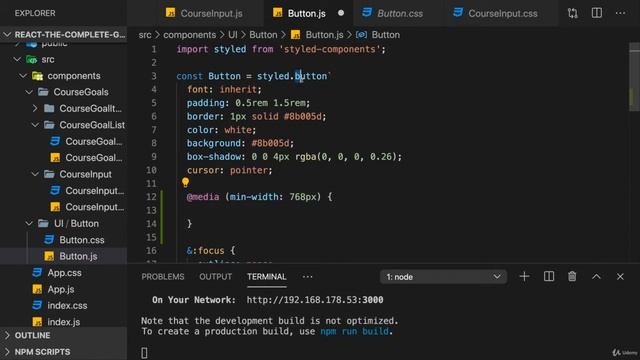Open editor more actions ellipsis menu
Viewport: 640px width, 360px height.
[620, 13]
